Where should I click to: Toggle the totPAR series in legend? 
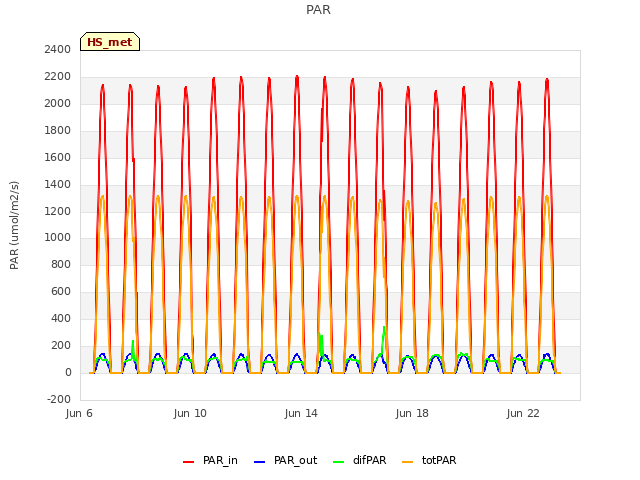click(429, 460)
